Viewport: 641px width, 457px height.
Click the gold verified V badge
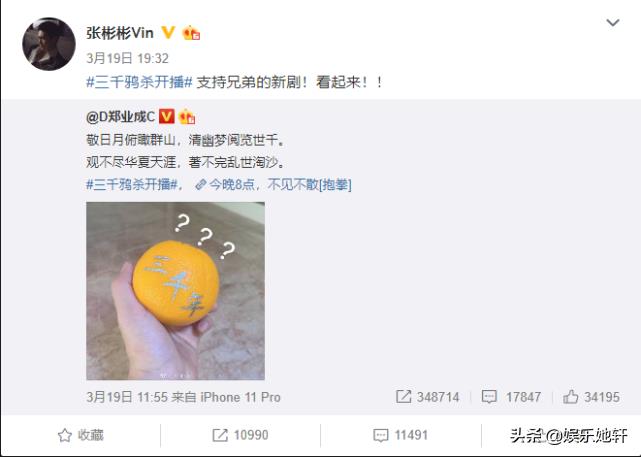click(x=168, y=32)
